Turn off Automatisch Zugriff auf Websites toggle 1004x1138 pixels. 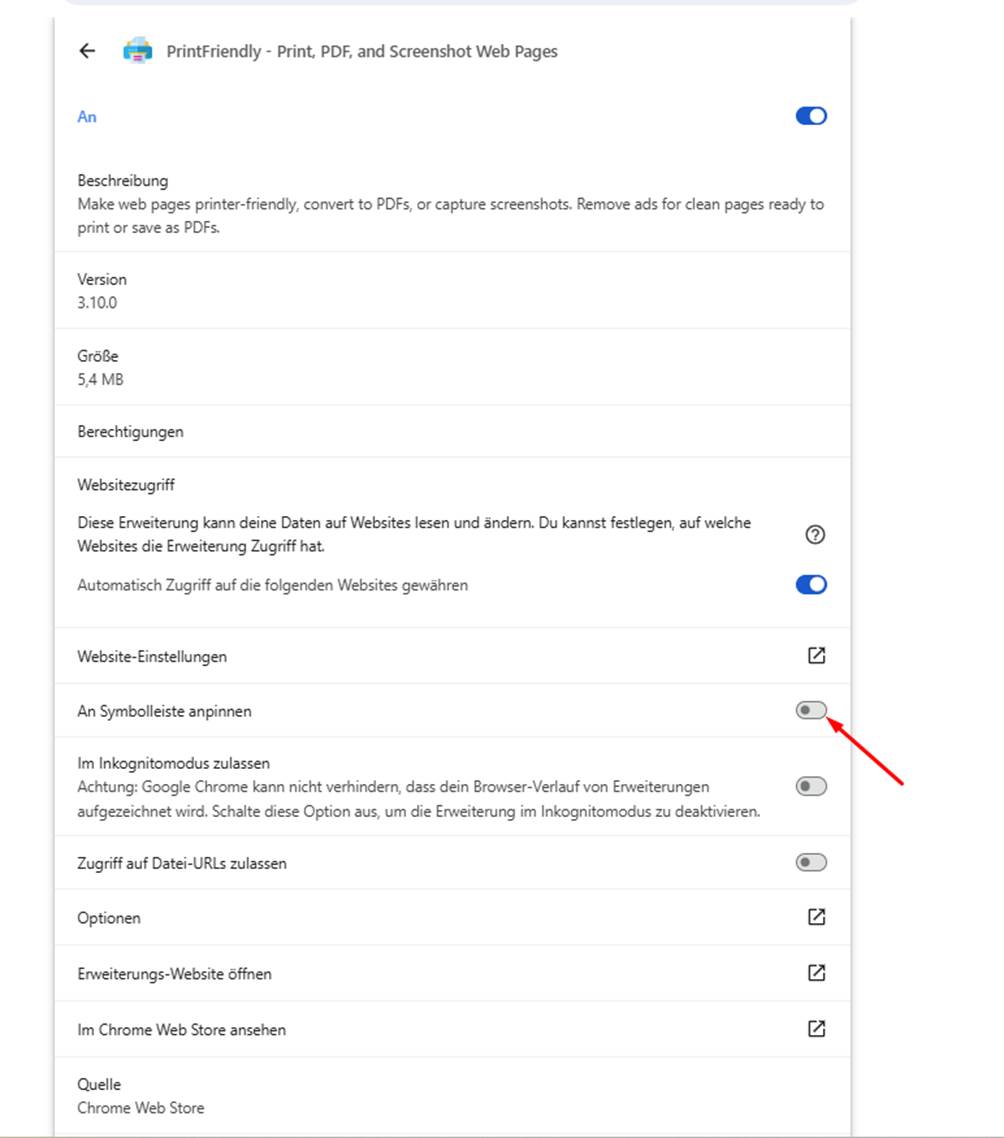(811, 584)
